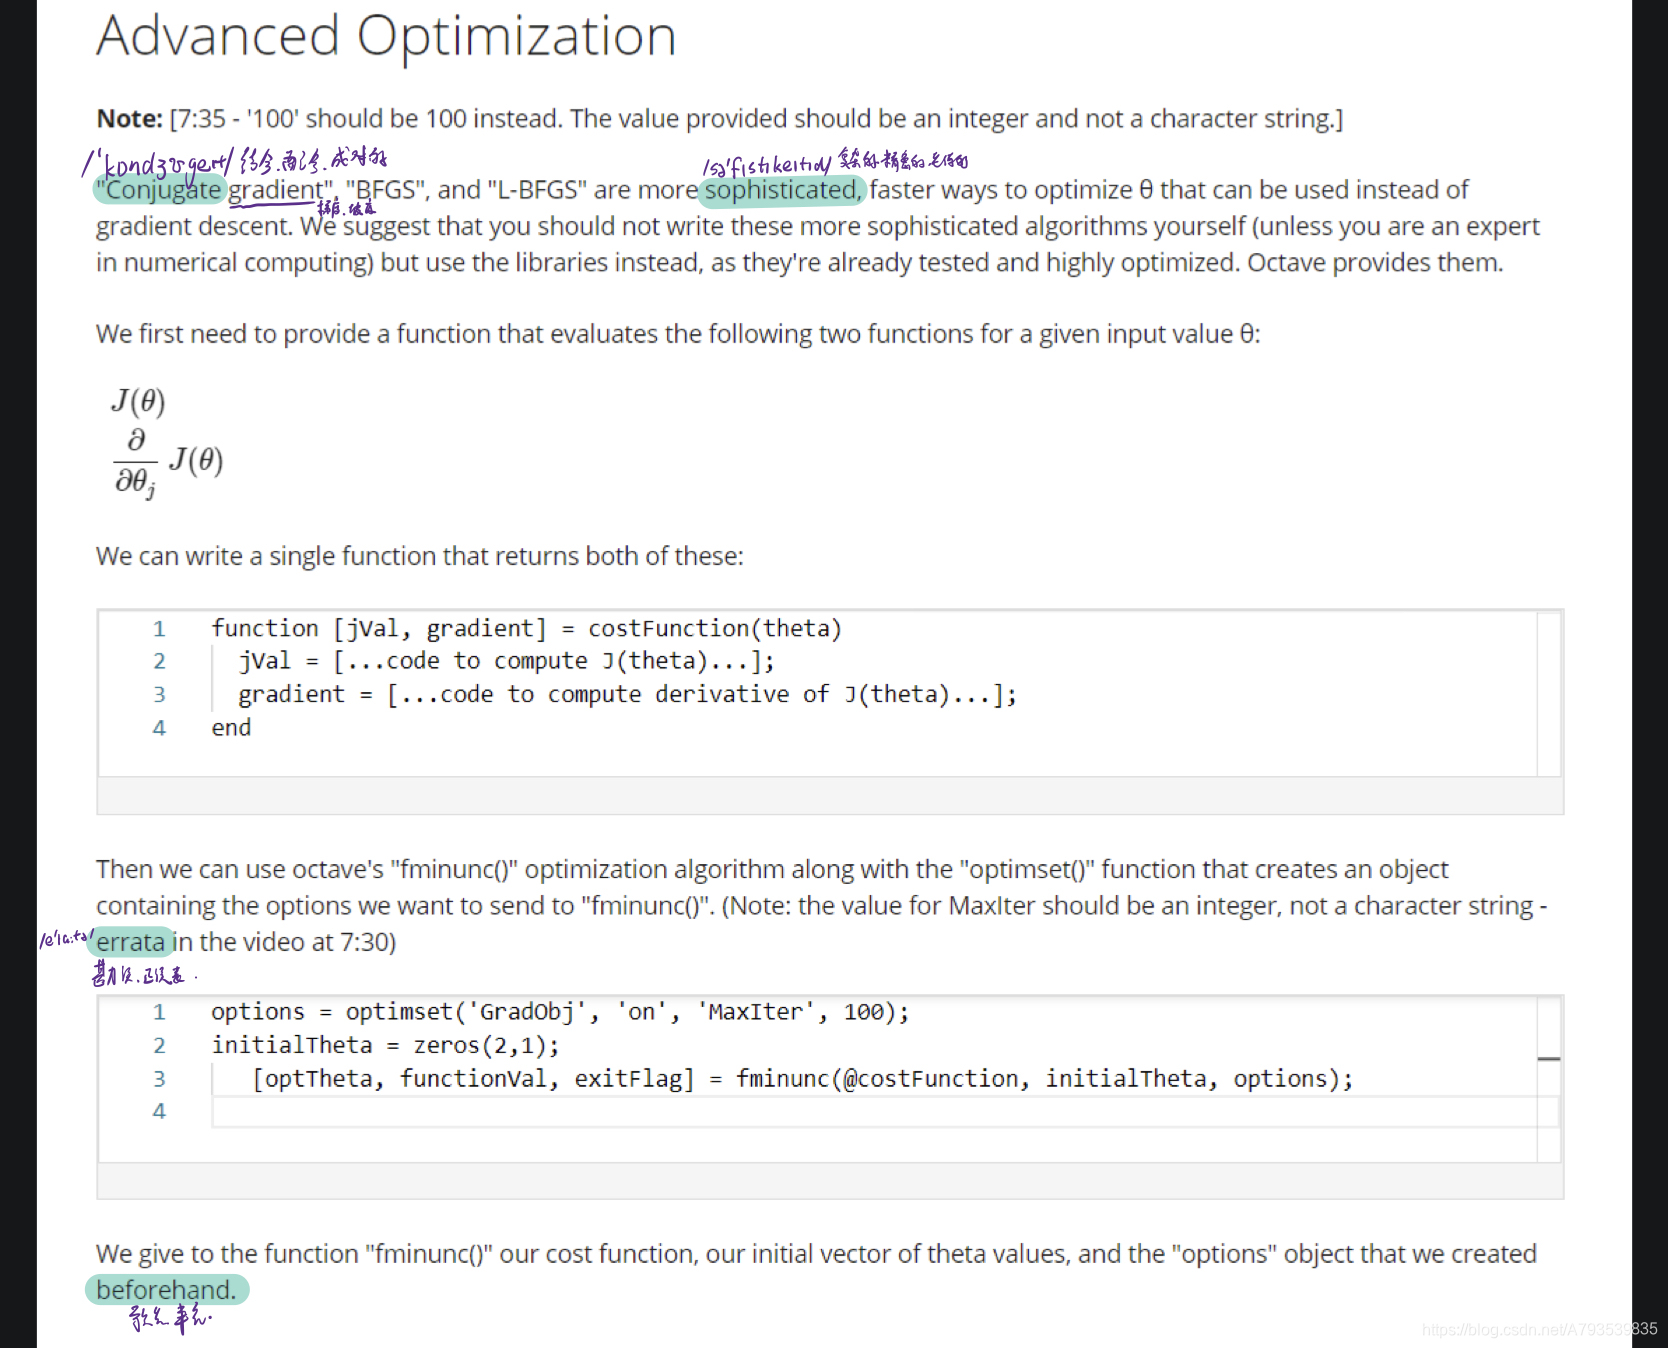Viewport: 1668px width, 1348px height.
Task: Click the paragraph starting 'Then we can use octave's'
Action: pyautogui.click(x=820, y=906)
